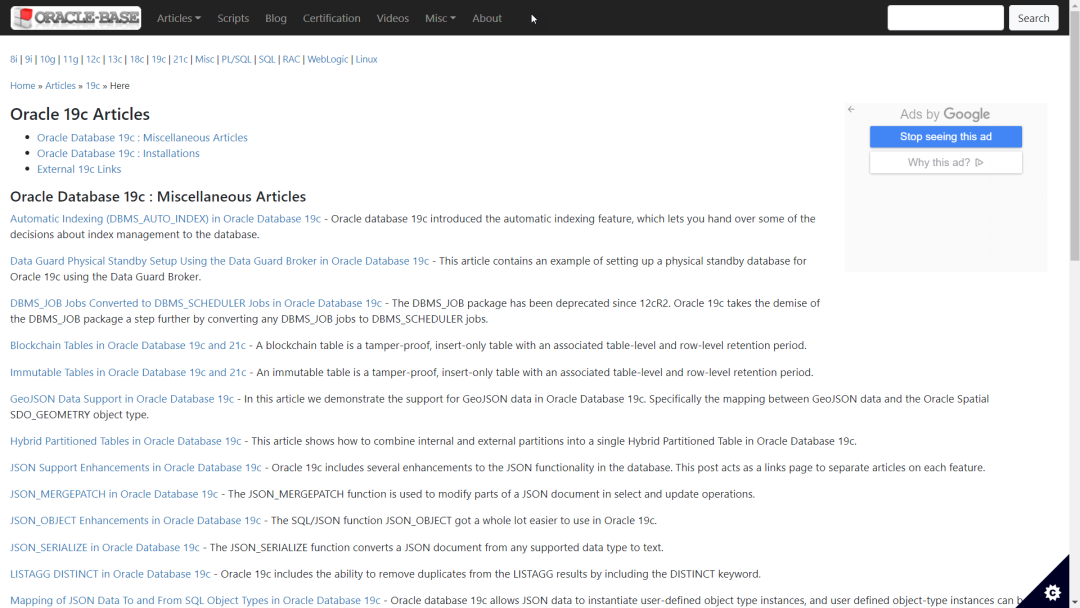Open Immutable Tables in Oracle Database article
1080x608 pixels.
(128, 372)
